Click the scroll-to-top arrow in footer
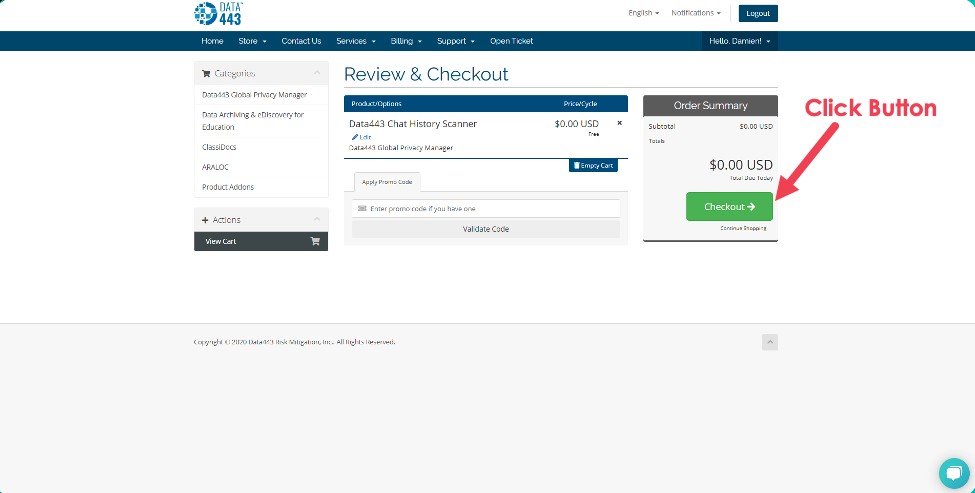This screenshot has height=493, width=975. pyautogui.click(x=770, y=342)
